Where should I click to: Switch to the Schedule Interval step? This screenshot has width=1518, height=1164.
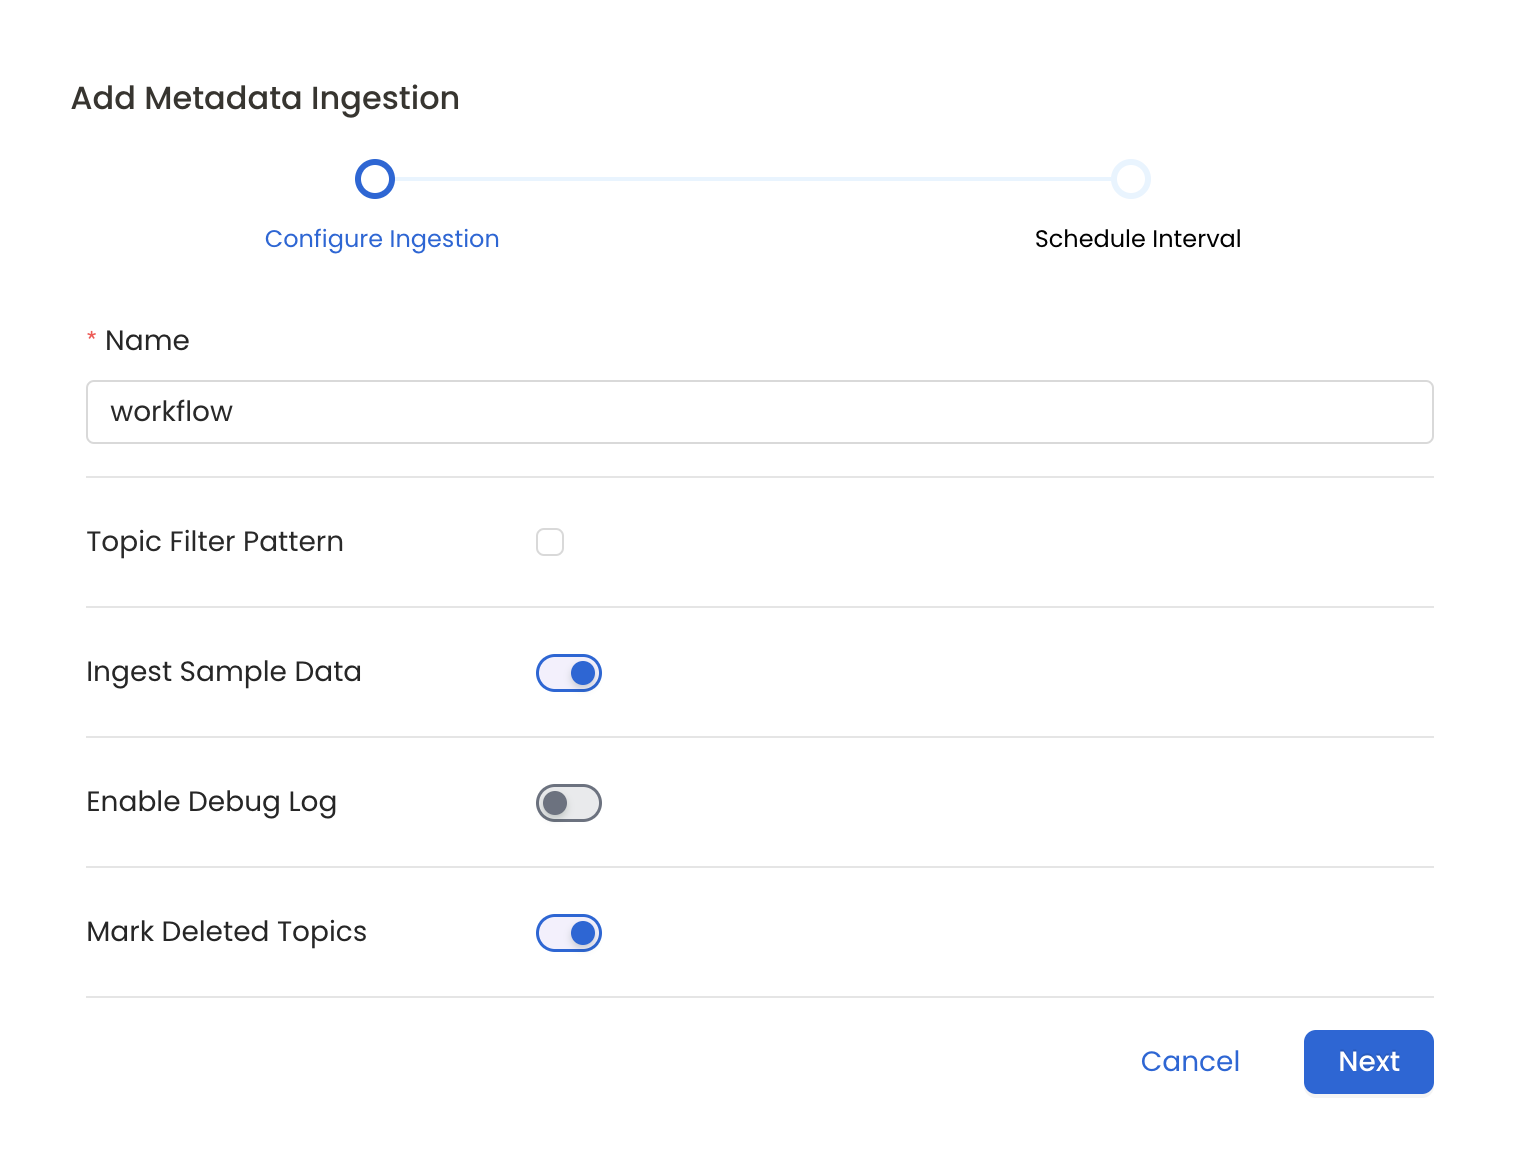(x=1138, y=239)
